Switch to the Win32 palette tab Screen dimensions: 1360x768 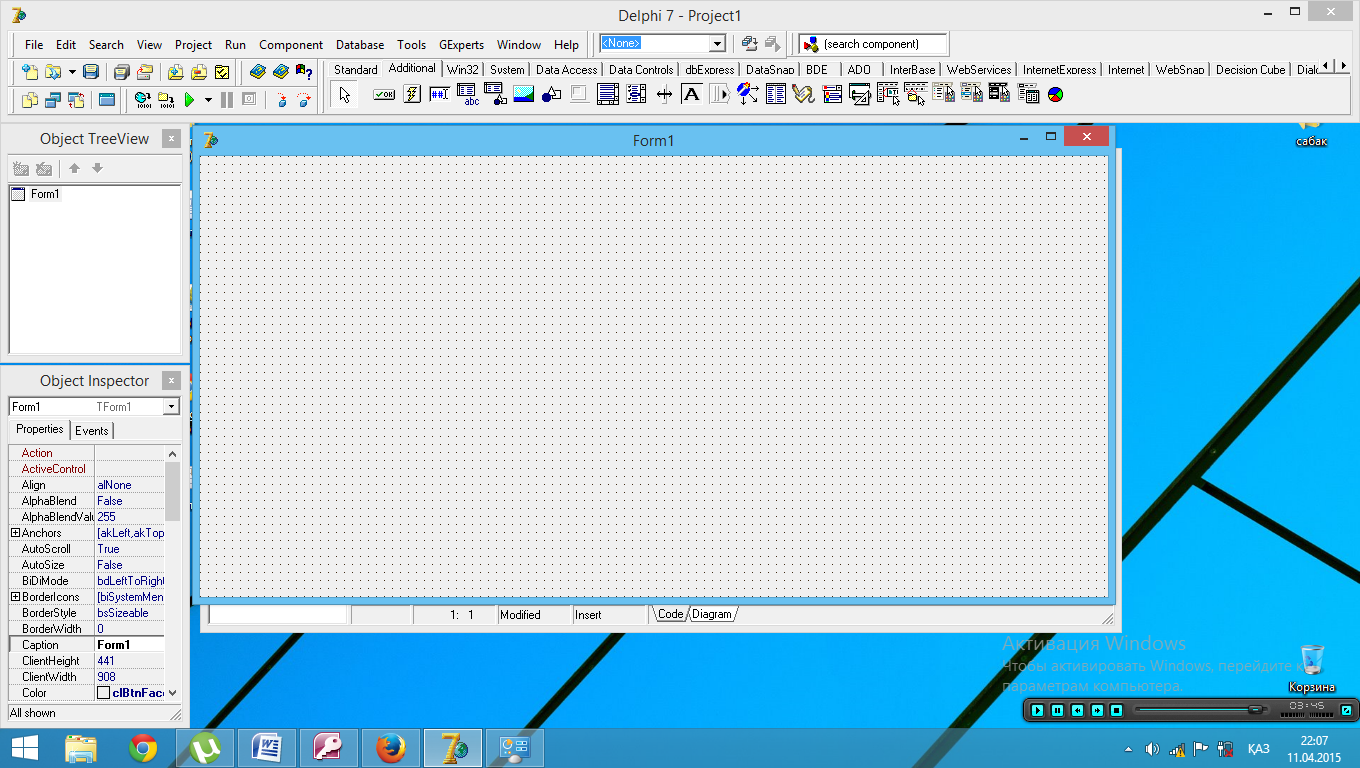coord(463,70)
